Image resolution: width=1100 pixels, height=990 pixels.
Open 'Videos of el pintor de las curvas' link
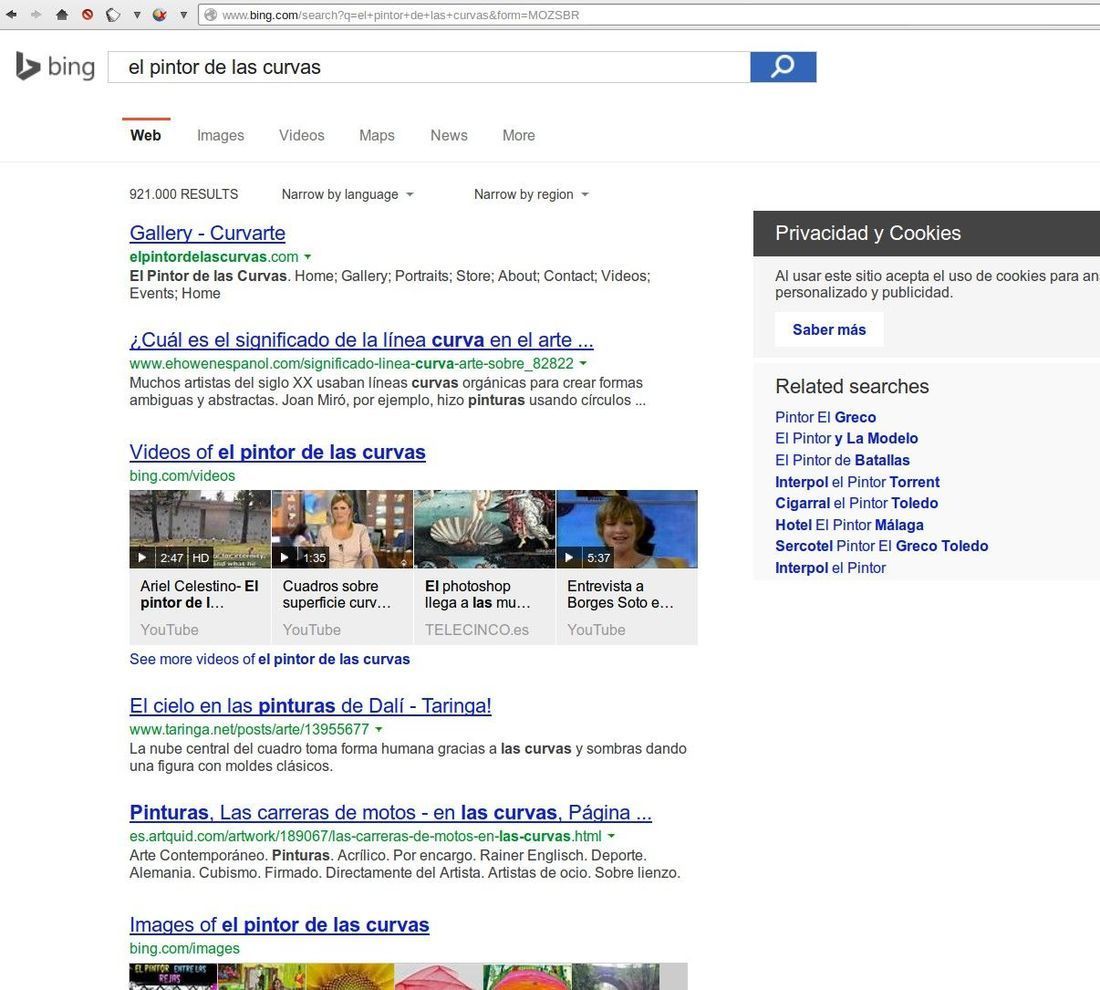coord(277,453)
